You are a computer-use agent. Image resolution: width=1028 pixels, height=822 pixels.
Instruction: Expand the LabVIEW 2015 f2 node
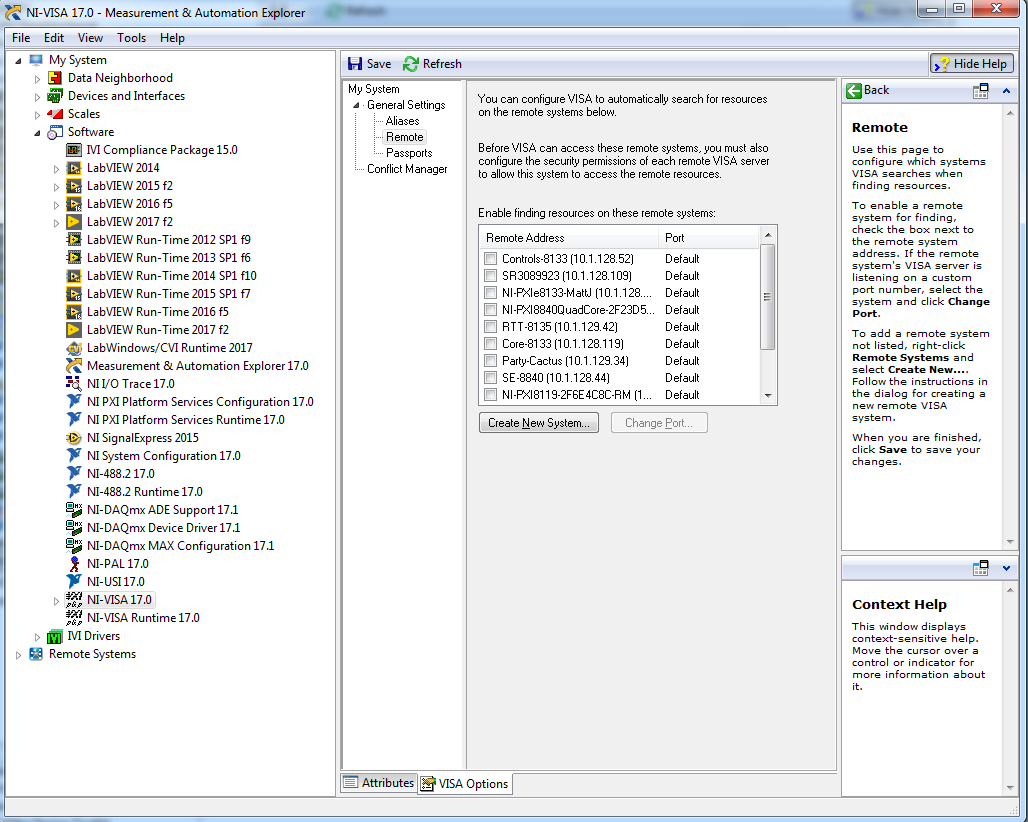tap(56, 187)
